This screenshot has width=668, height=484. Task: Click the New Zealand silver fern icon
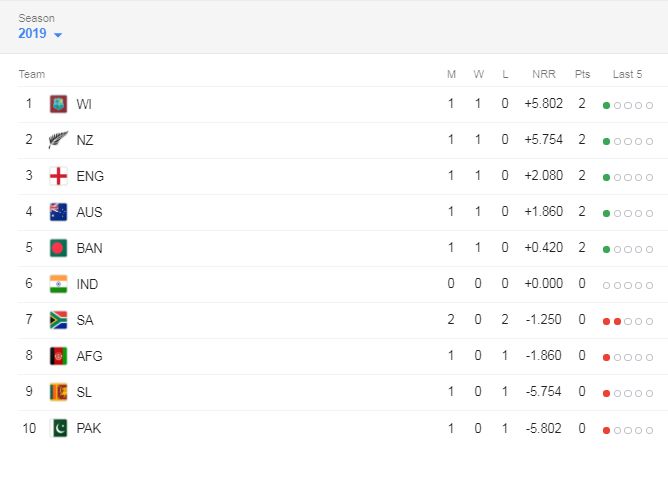(x=58, y=140)
